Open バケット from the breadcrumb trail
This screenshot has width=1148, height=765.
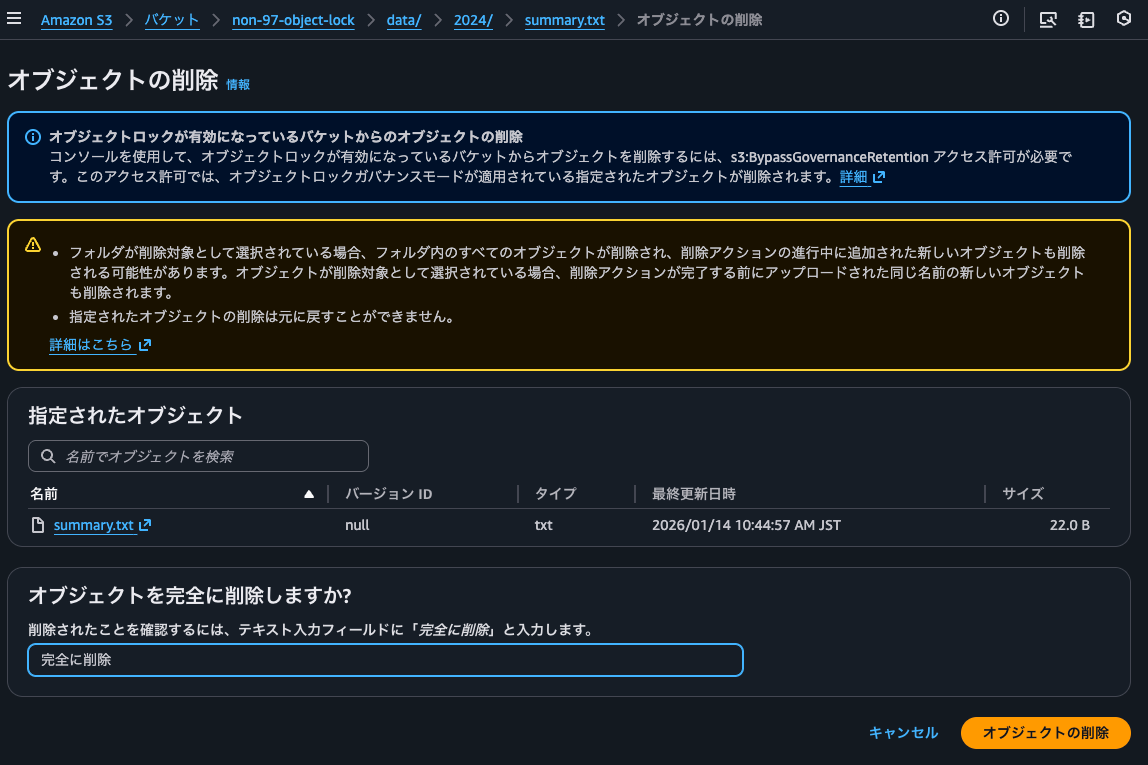(x=172, y=19)
